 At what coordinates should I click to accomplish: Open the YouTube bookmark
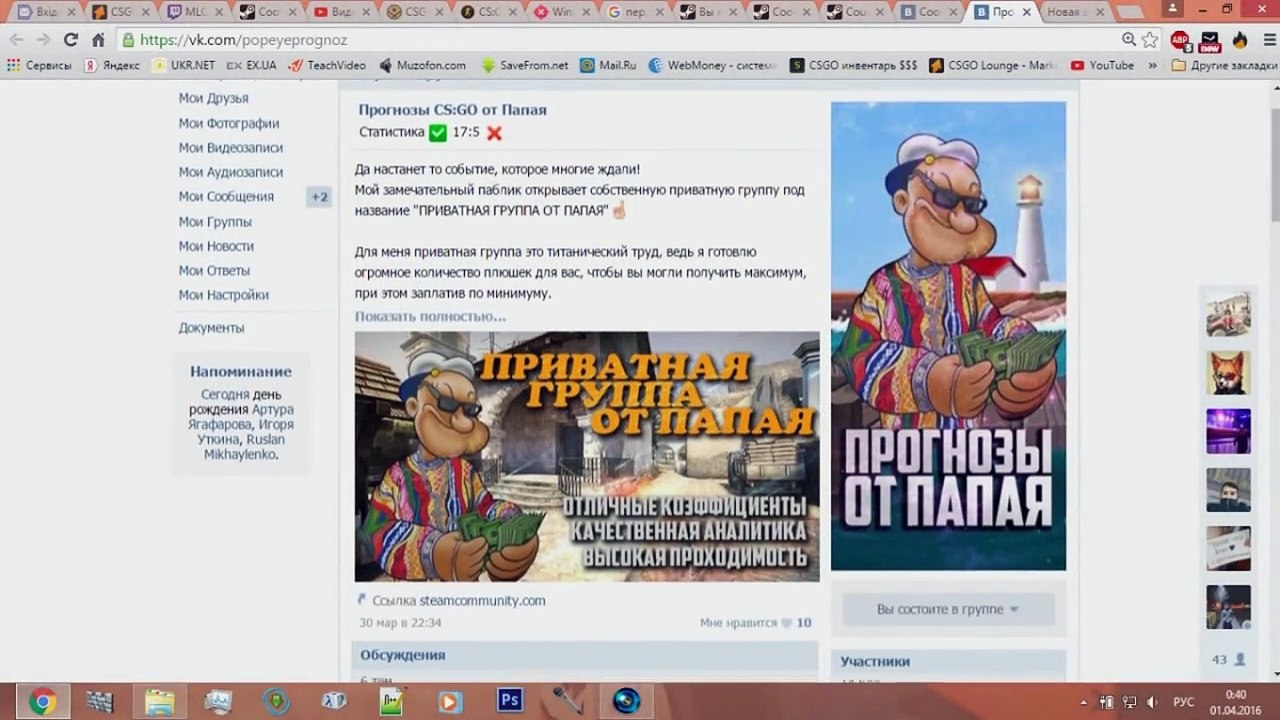1102,65
